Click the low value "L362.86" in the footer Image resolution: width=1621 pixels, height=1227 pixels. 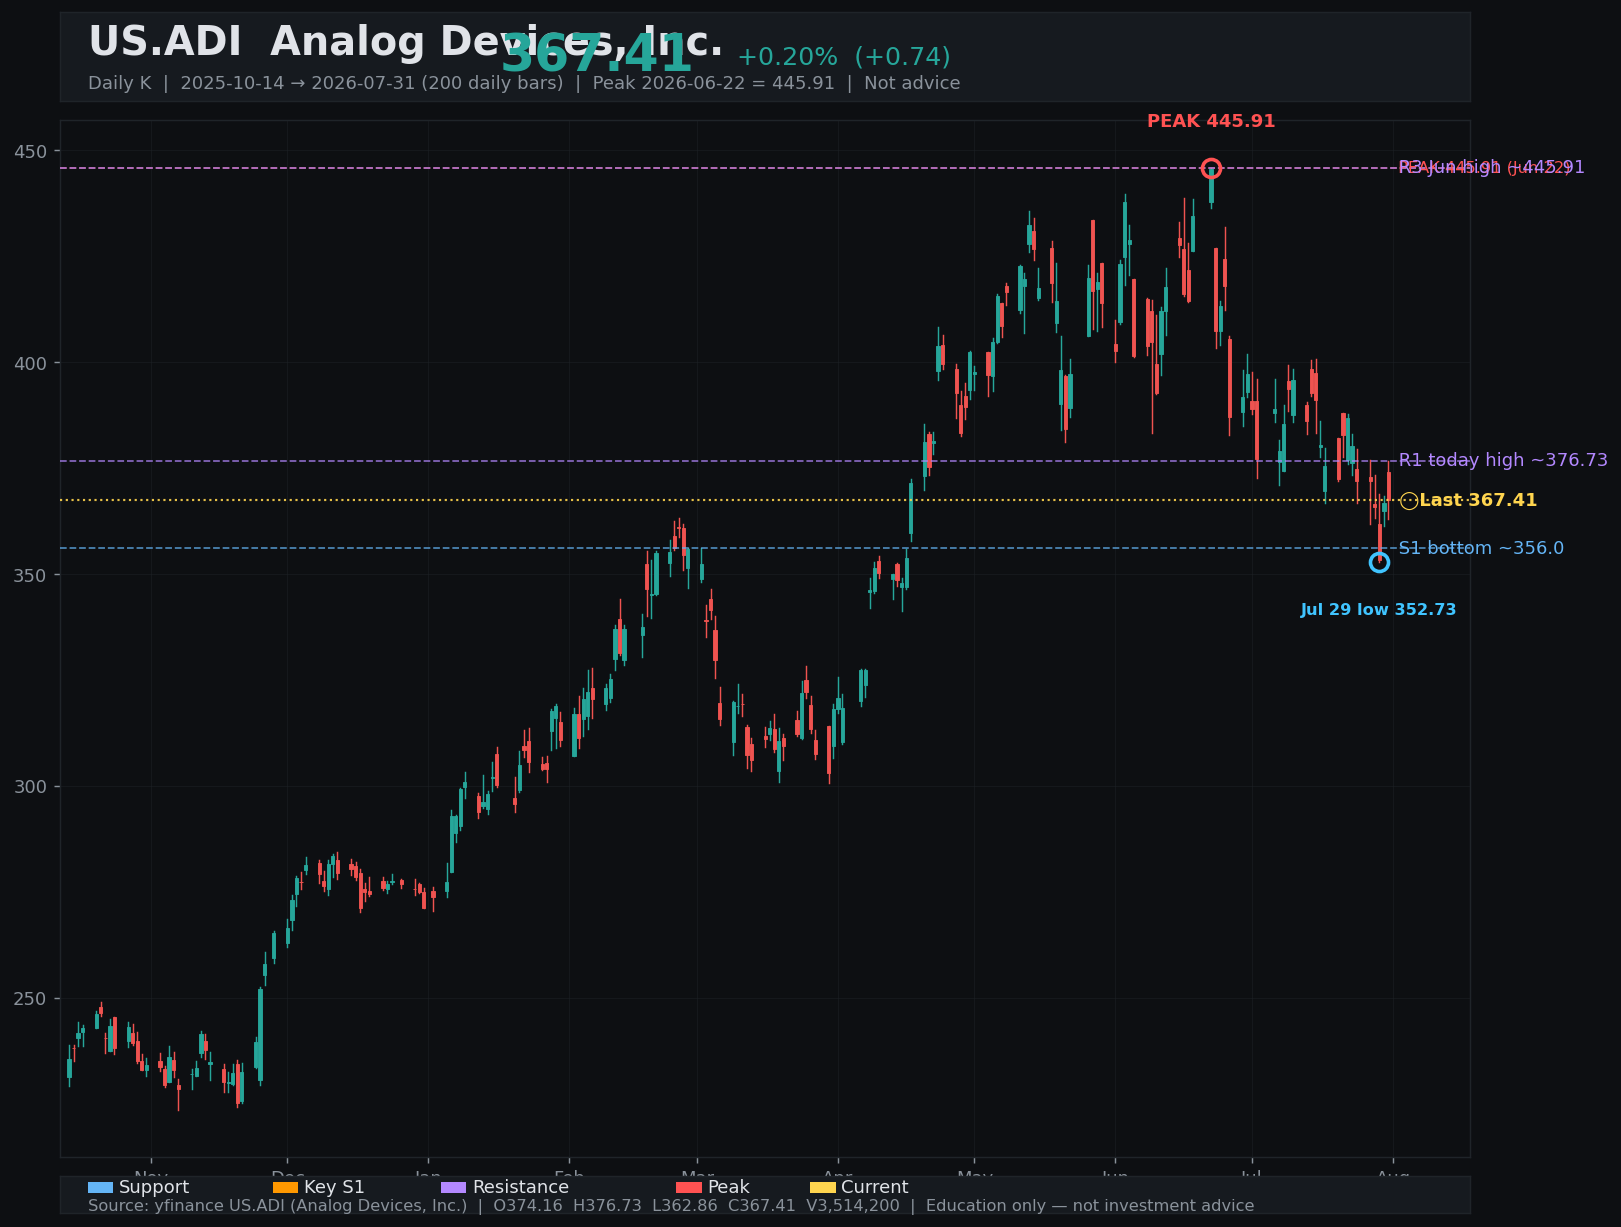click(686, 1206)
